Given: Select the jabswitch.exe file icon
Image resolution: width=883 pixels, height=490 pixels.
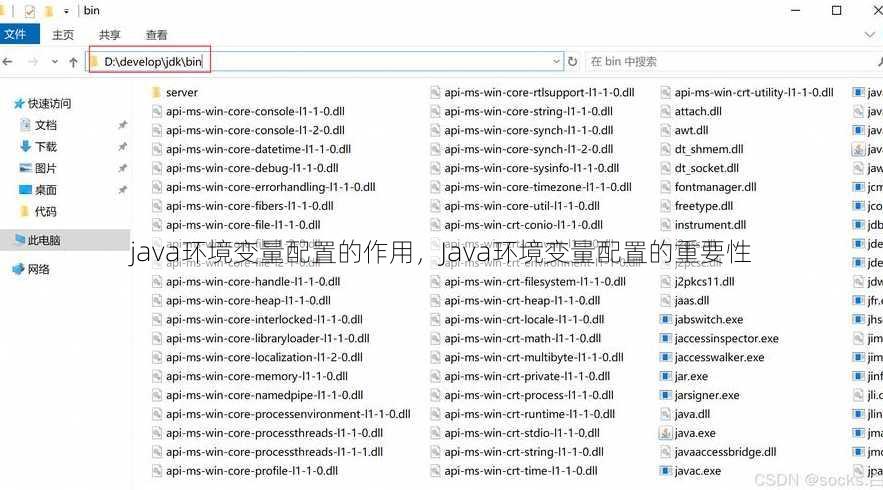Looking at the screenshot, I should point(666,319).
